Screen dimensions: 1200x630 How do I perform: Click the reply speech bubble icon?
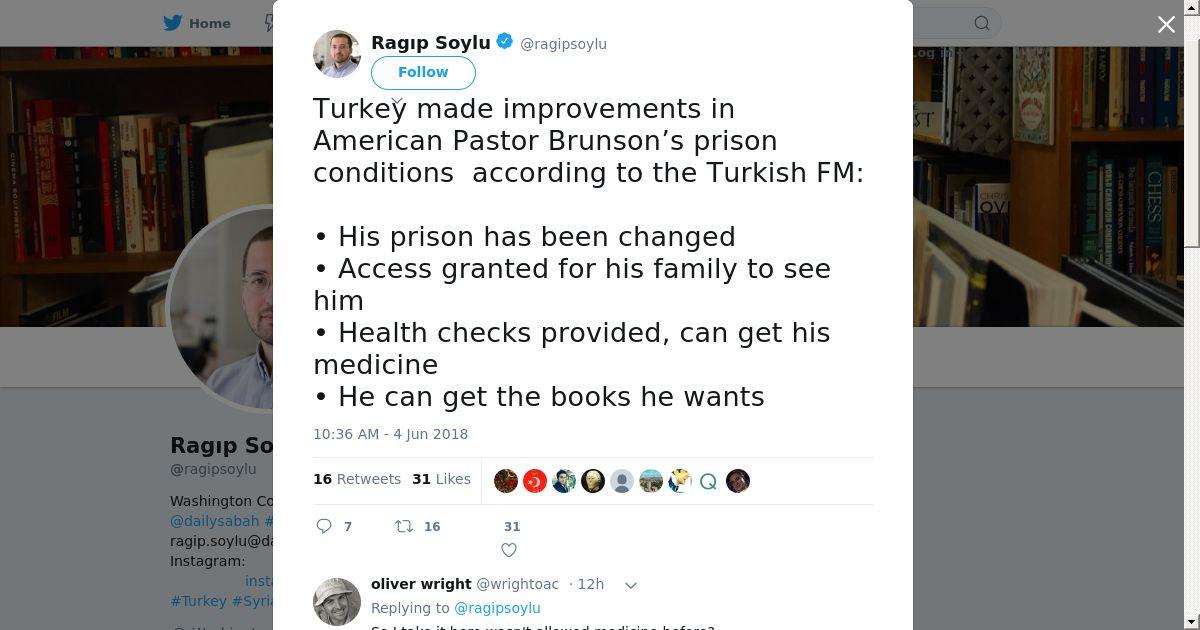coord(324,526)
